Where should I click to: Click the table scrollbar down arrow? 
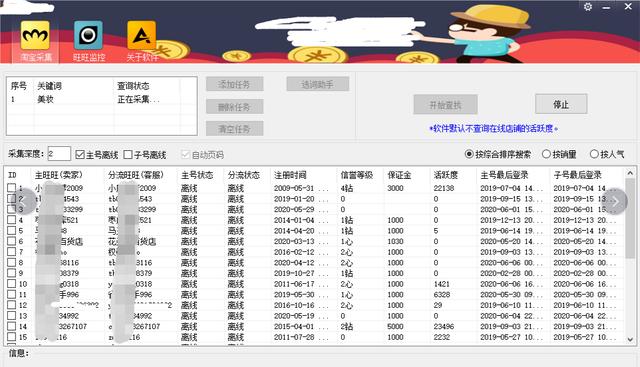[630, 340]
